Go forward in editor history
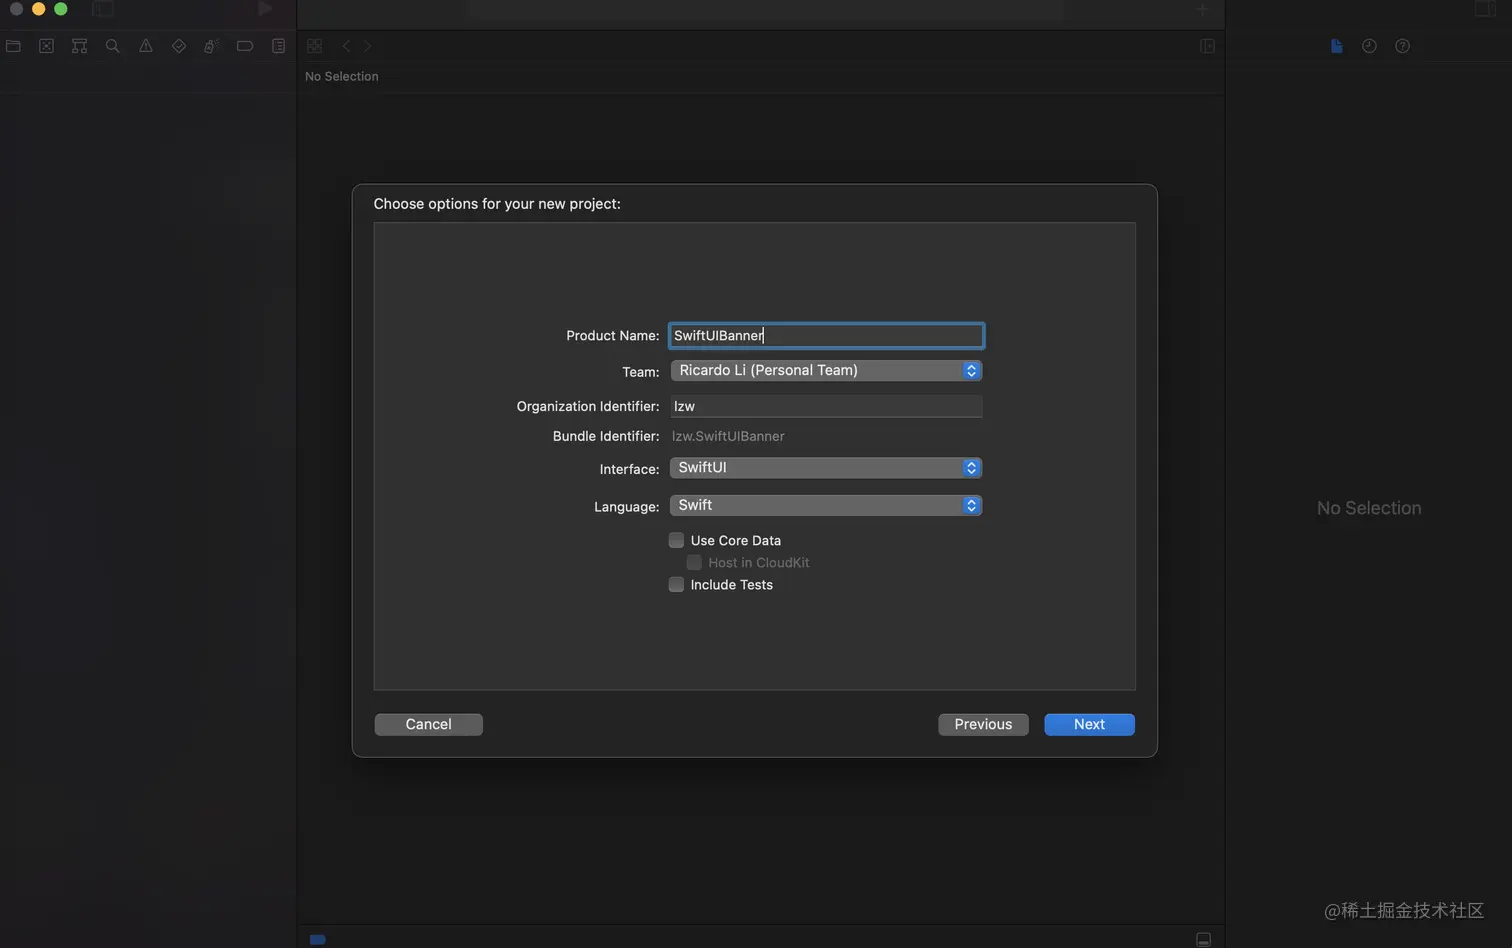Image resolution: width=1512 pixels, height=948 pixels. [367, 46]
